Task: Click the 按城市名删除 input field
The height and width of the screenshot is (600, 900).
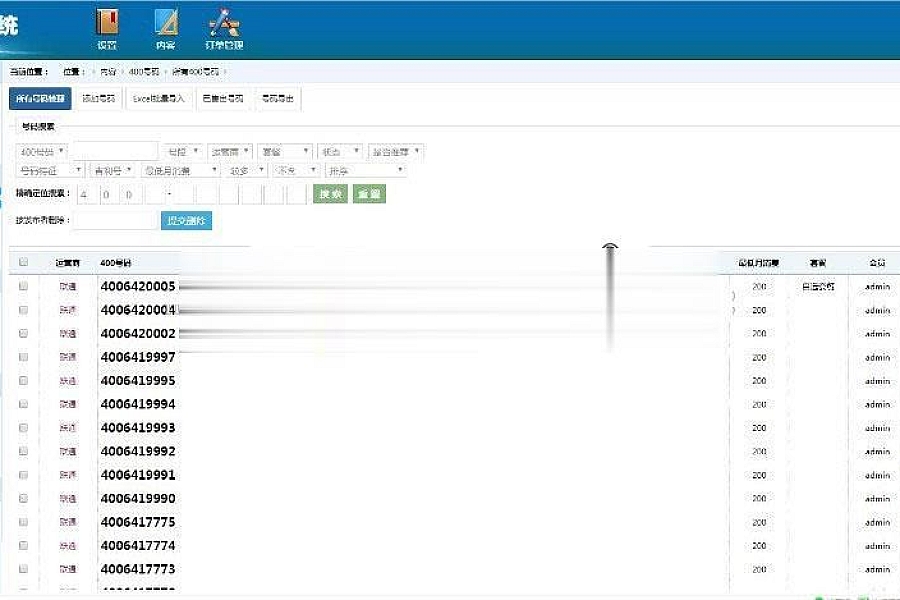Action: coord(115,221)
